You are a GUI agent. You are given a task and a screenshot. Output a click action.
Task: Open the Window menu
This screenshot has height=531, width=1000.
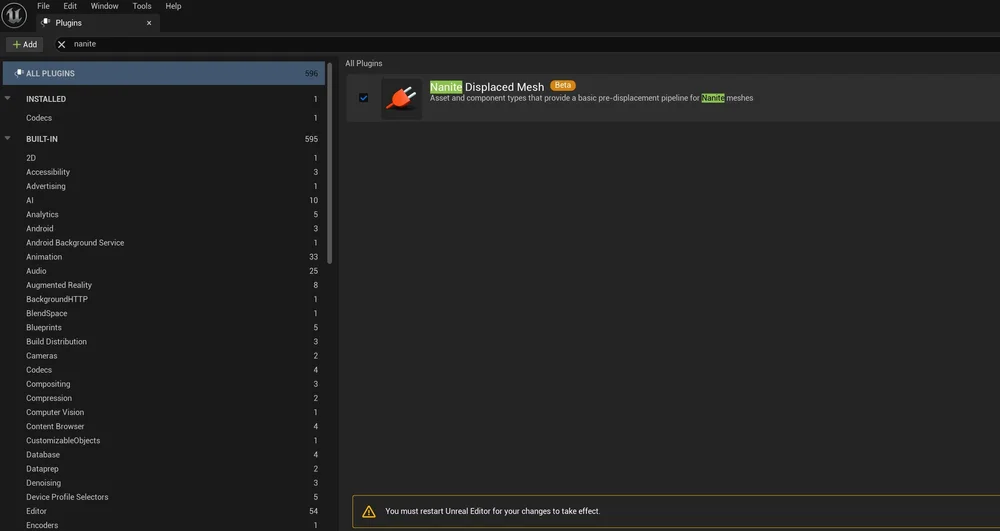pos(105,6)
